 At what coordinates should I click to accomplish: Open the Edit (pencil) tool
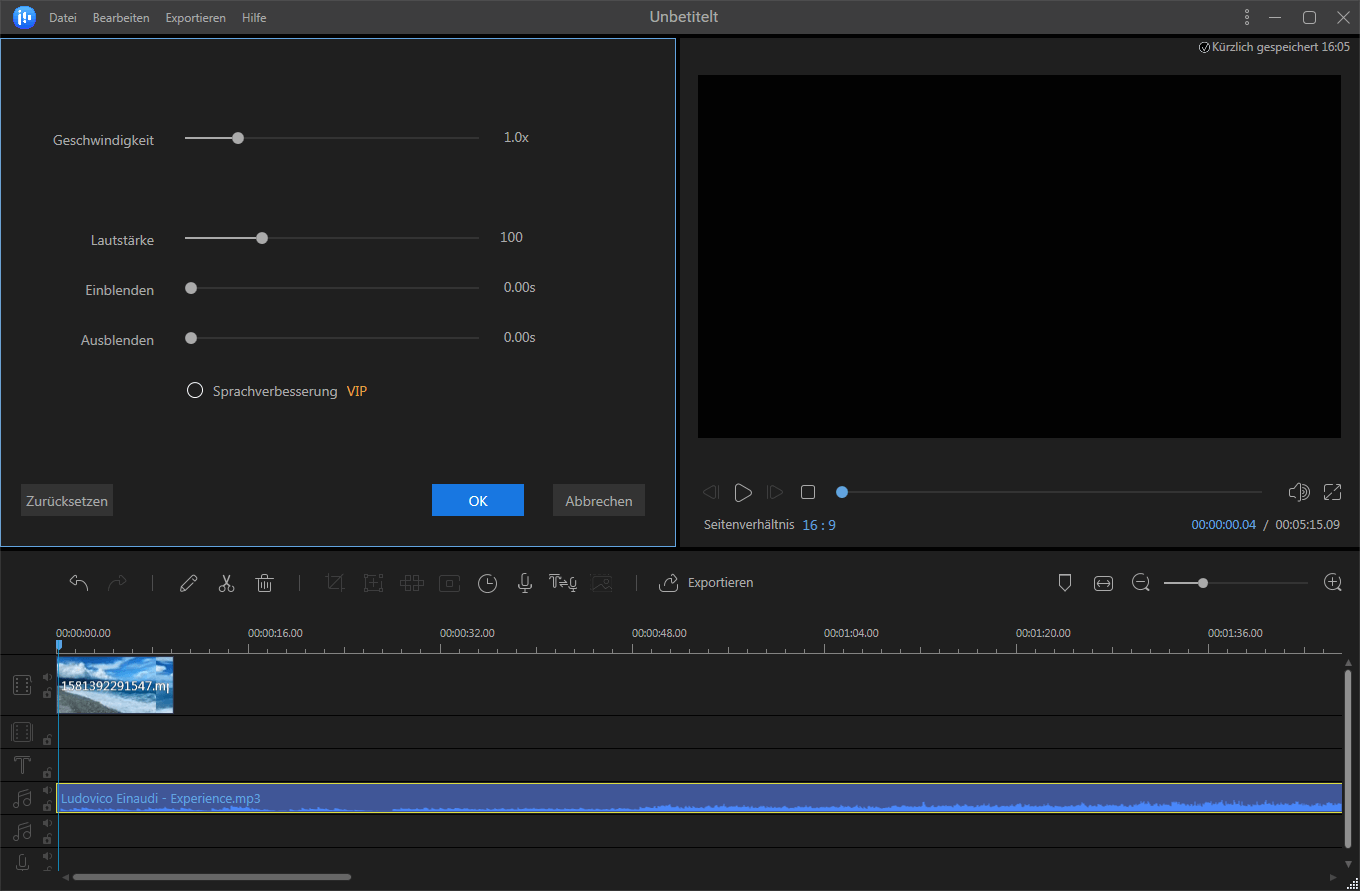click(x=188, y=582)
